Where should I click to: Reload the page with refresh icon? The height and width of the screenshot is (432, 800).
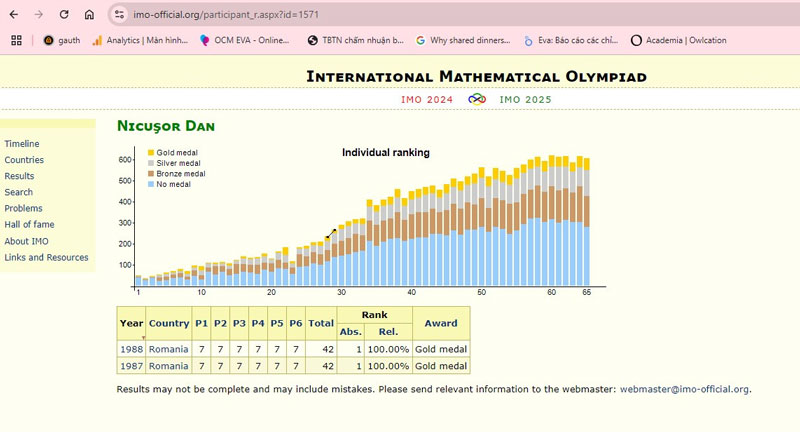coord(64,14)
